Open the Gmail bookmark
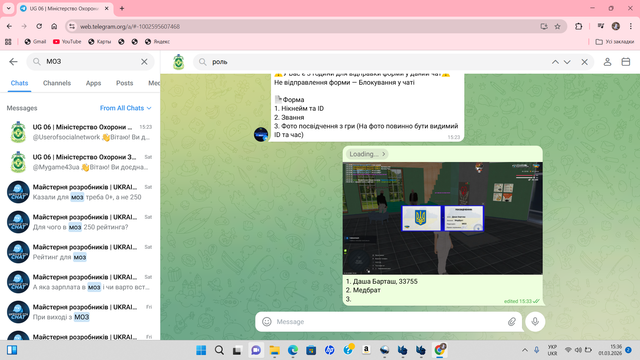 tap(35, 42)
